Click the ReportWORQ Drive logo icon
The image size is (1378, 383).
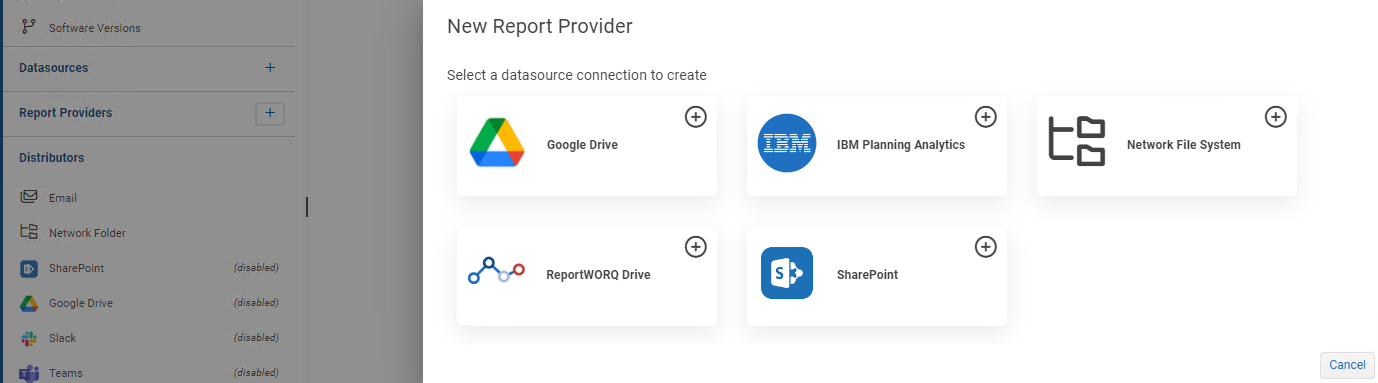[496, 271]
